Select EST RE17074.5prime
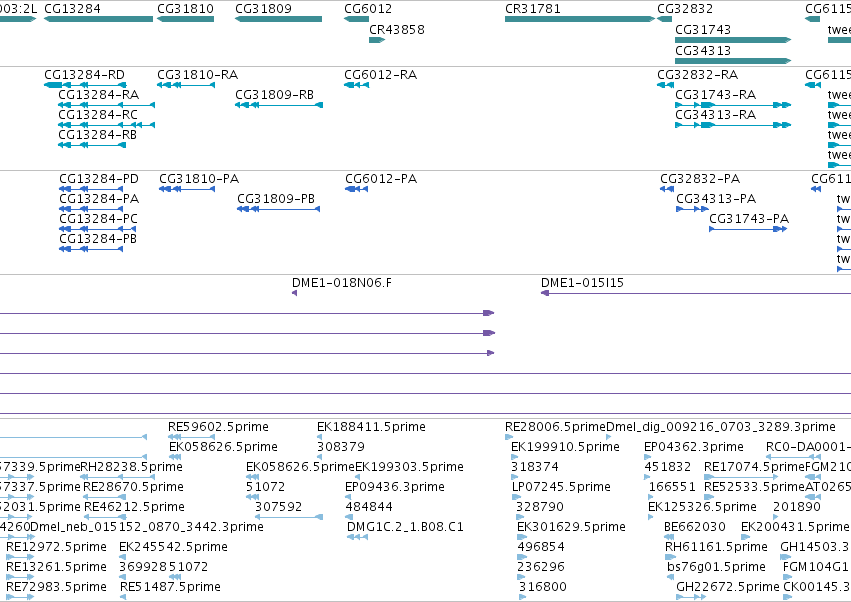Screen dimensions: 851x602 (741, 477)
